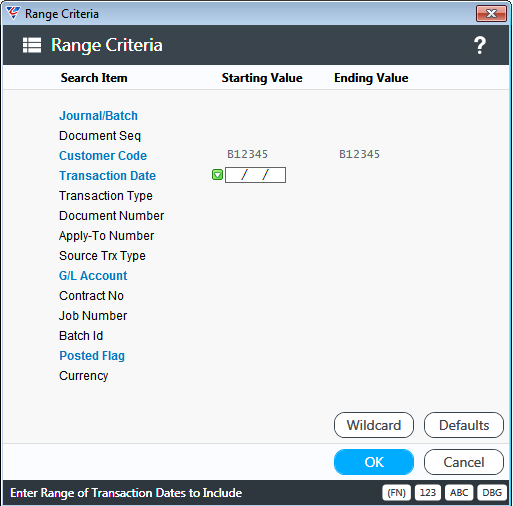Click the Cancel button

pyautogui.click(x=464, y=462)
